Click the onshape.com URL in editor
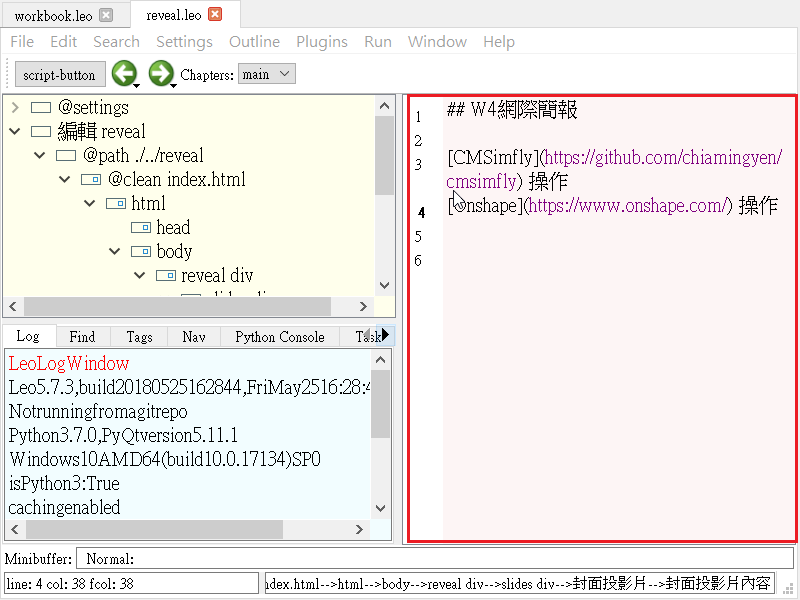The image size is (800, 600). (x=628, y=206)
